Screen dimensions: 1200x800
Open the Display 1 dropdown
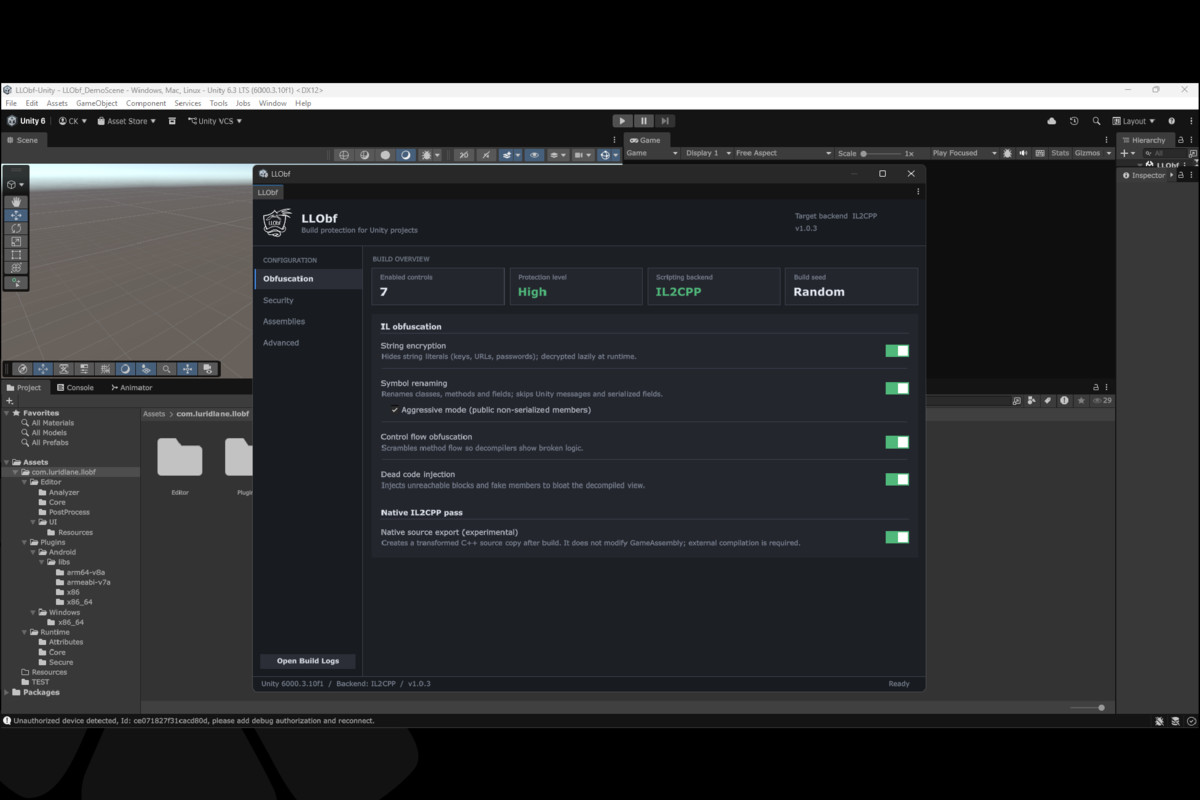coord(707,153)
